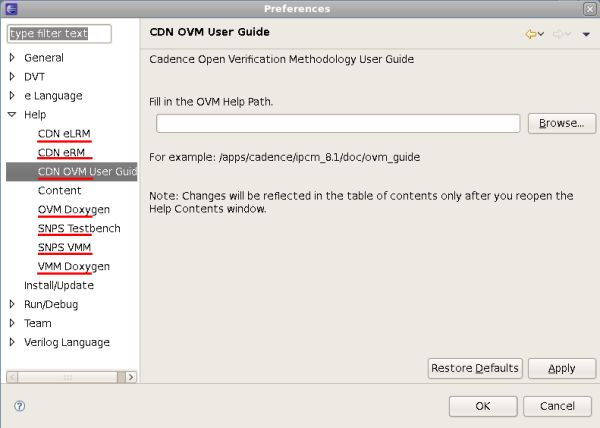
Task: Open the forward history dropdown arrow
Action: point(568,34)
